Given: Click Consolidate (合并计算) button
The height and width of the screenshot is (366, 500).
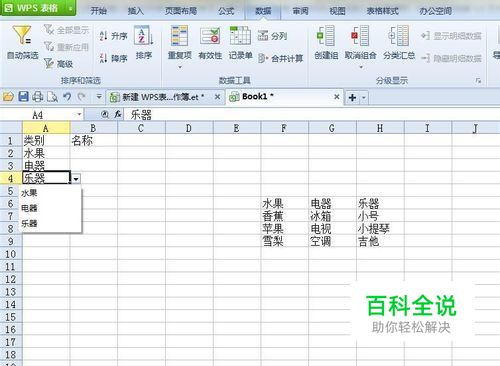Looking at the screenshot, I should pyautogui.click(x=280, y=59).
